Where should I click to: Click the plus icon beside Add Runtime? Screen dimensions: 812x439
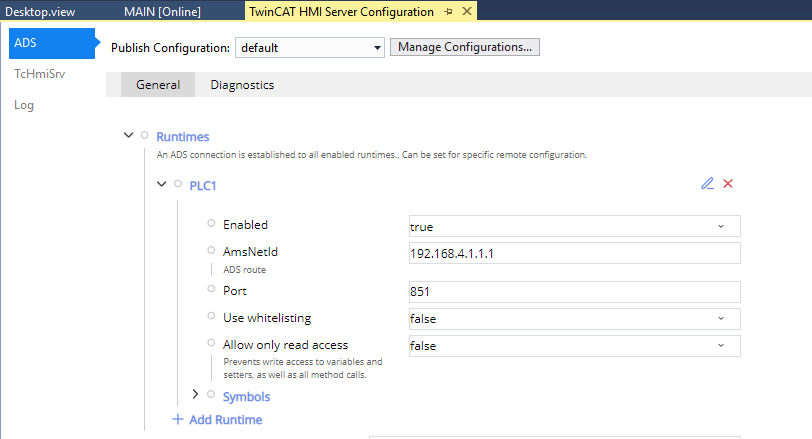click(178, 419)
